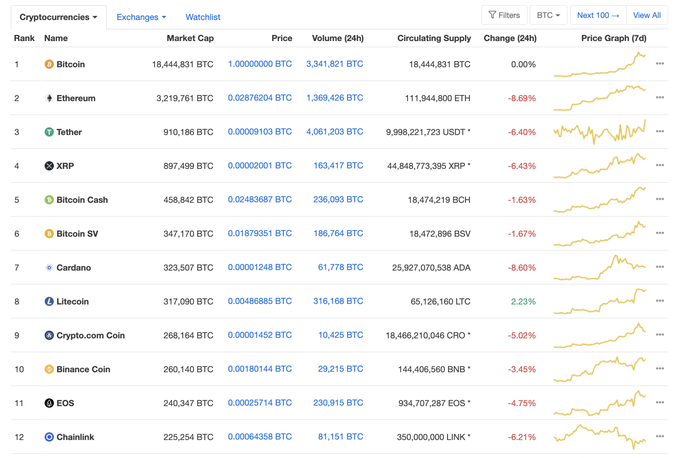Click the Bitcoin Cash logo icon
680x458 pixels.
click(x=49, y=200)
